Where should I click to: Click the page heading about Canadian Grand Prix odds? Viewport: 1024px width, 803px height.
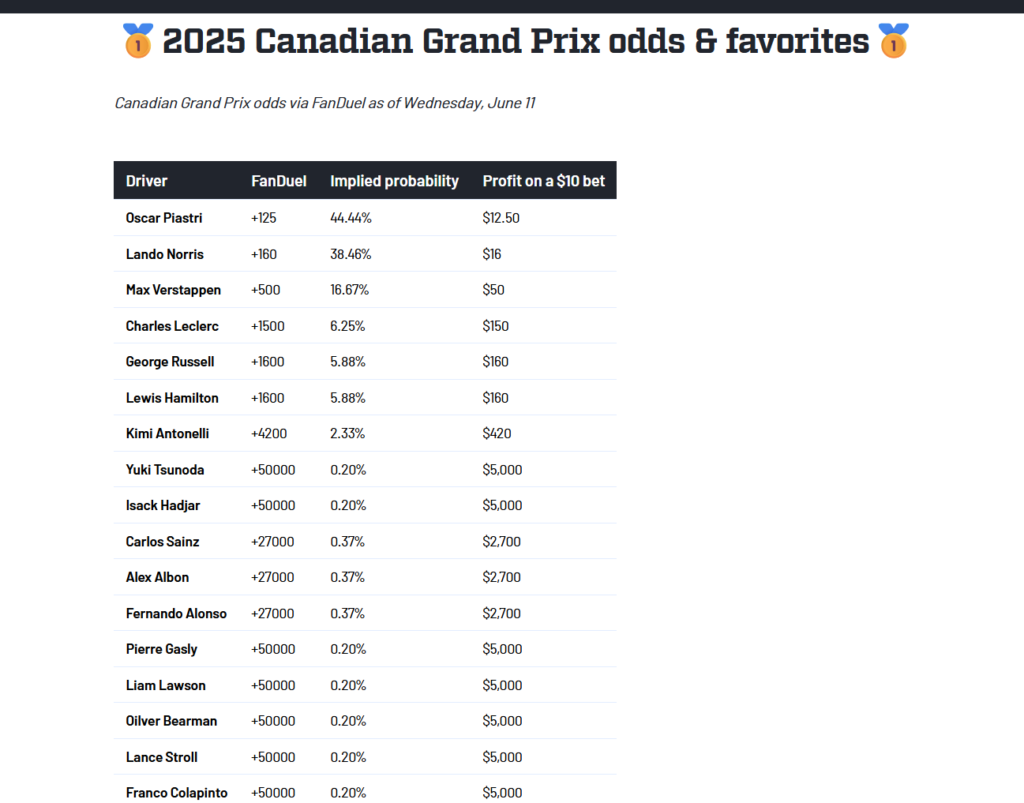pyautogui.click(x=516, y=41)
